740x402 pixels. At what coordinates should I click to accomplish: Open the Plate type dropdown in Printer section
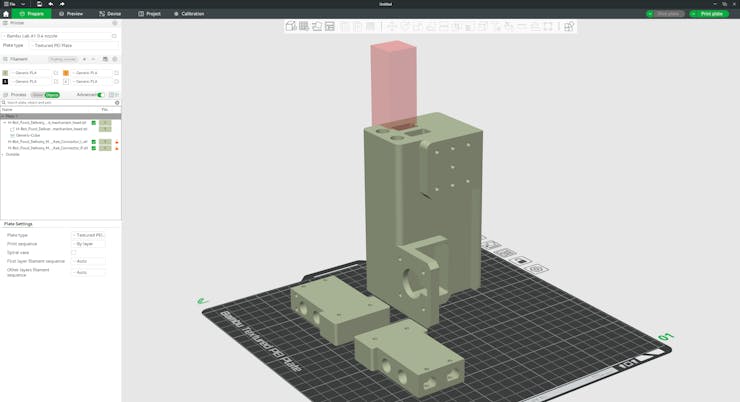pos(75,45)
